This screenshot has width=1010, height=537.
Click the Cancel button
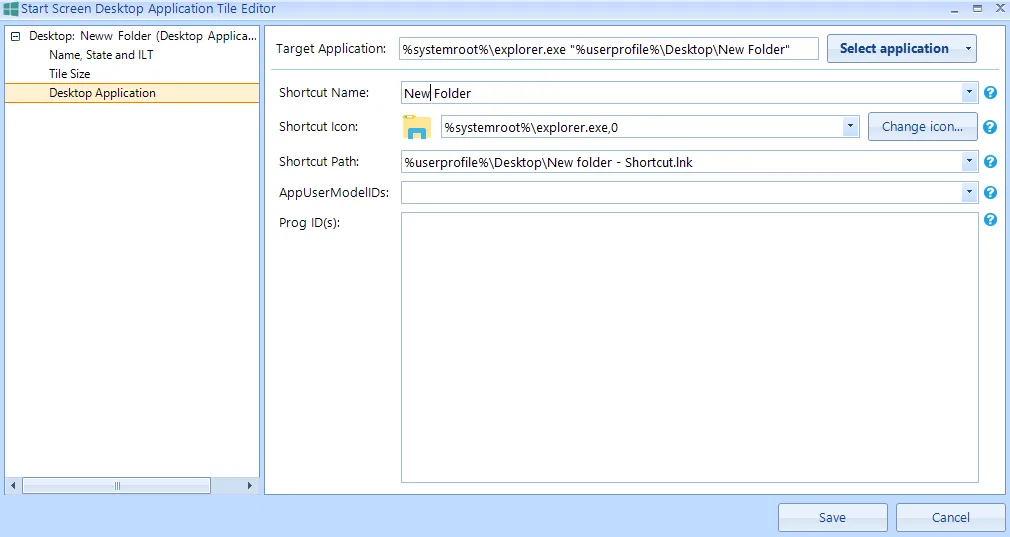(x=950, y=517)
